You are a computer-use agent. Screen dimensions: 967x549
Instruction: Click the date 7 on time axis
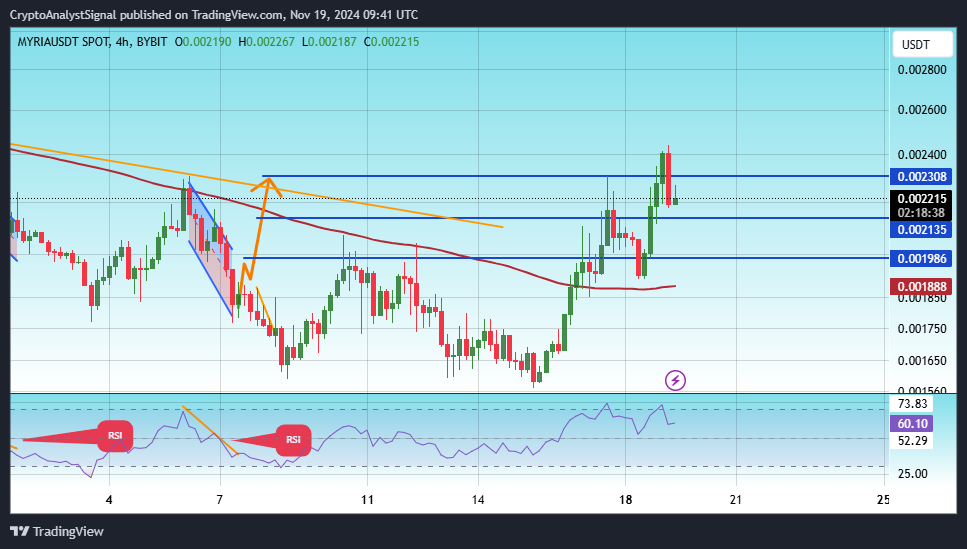(x=220, y=499)
